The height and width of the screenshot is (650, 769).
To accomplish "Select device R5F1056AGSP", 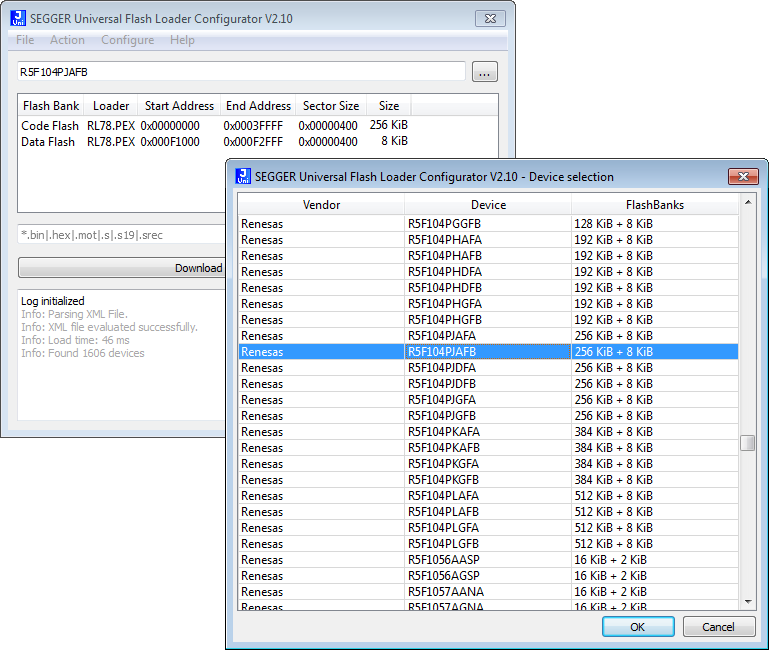I will pyautogui.click(x=488, y=575).
